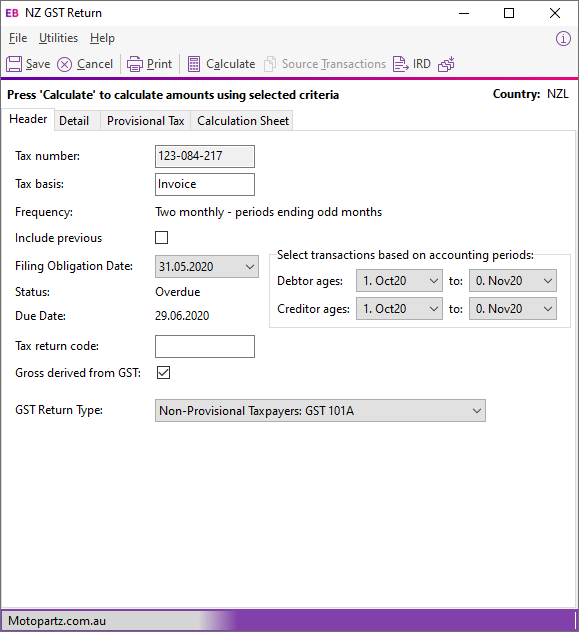Click the EB application logo icon
This screenshot has width=579, height=632.
pos(12,13)
